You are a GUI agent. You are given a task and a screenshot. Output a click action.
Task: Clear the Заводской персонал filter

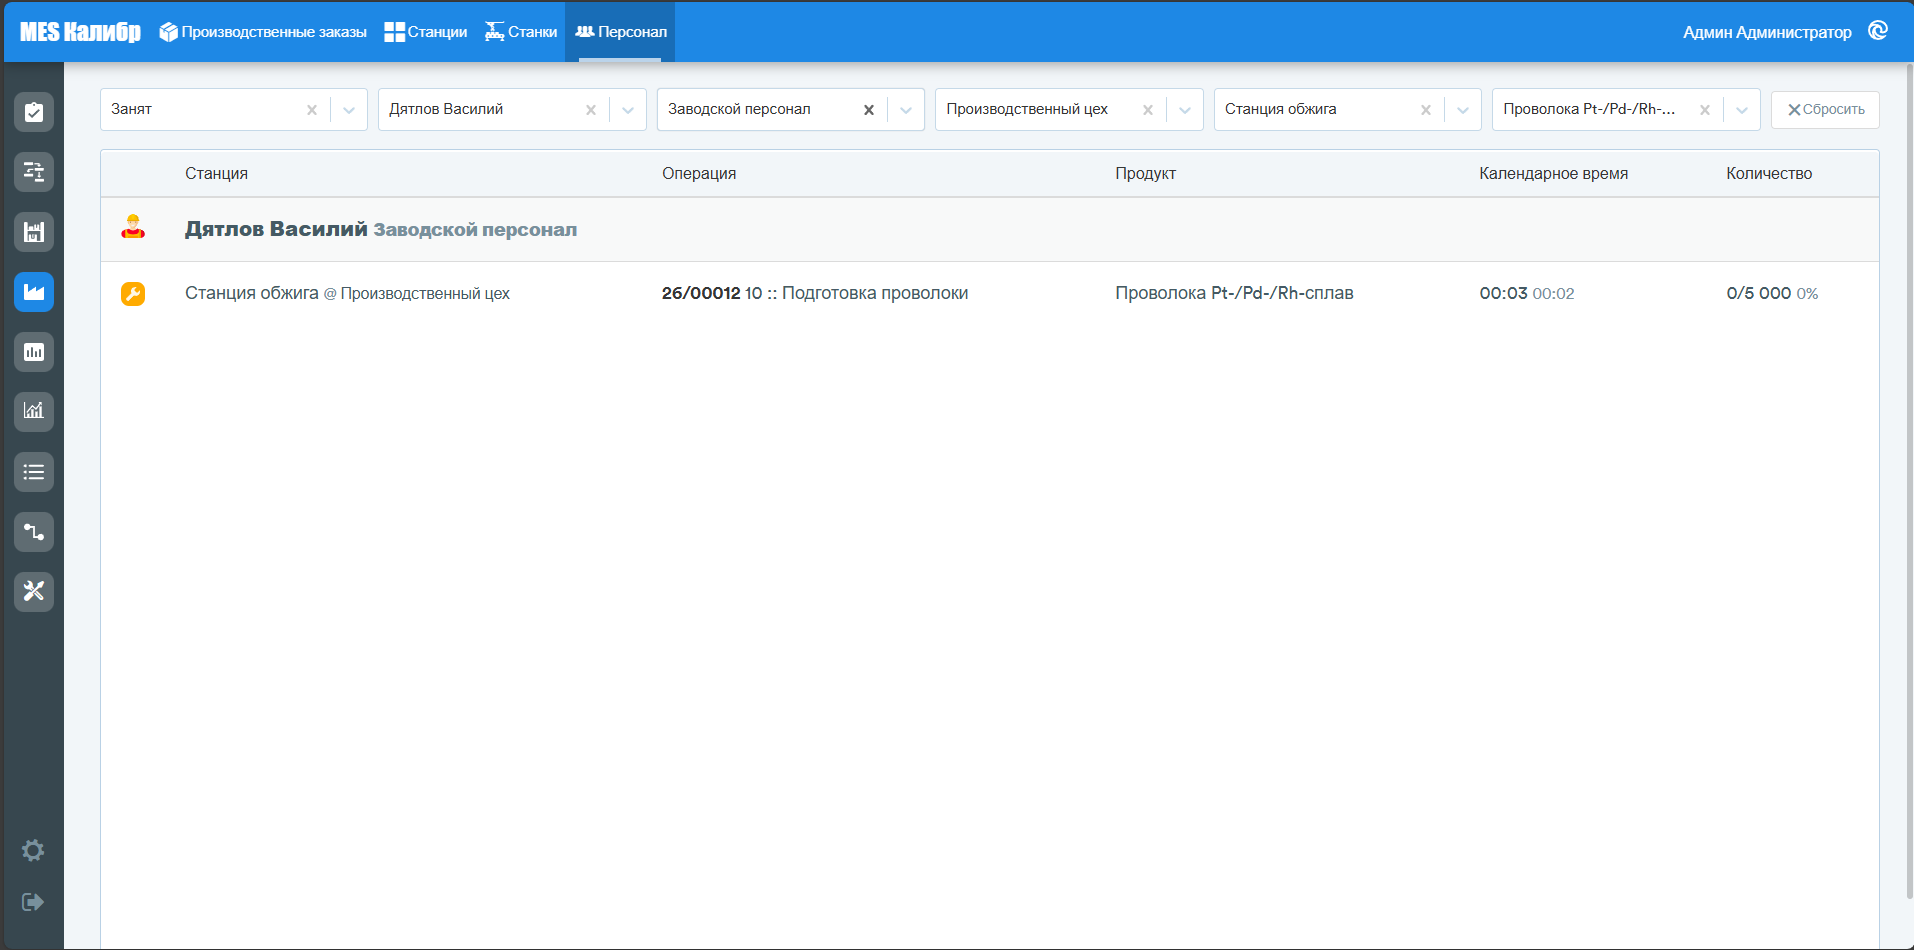(869, 110)
